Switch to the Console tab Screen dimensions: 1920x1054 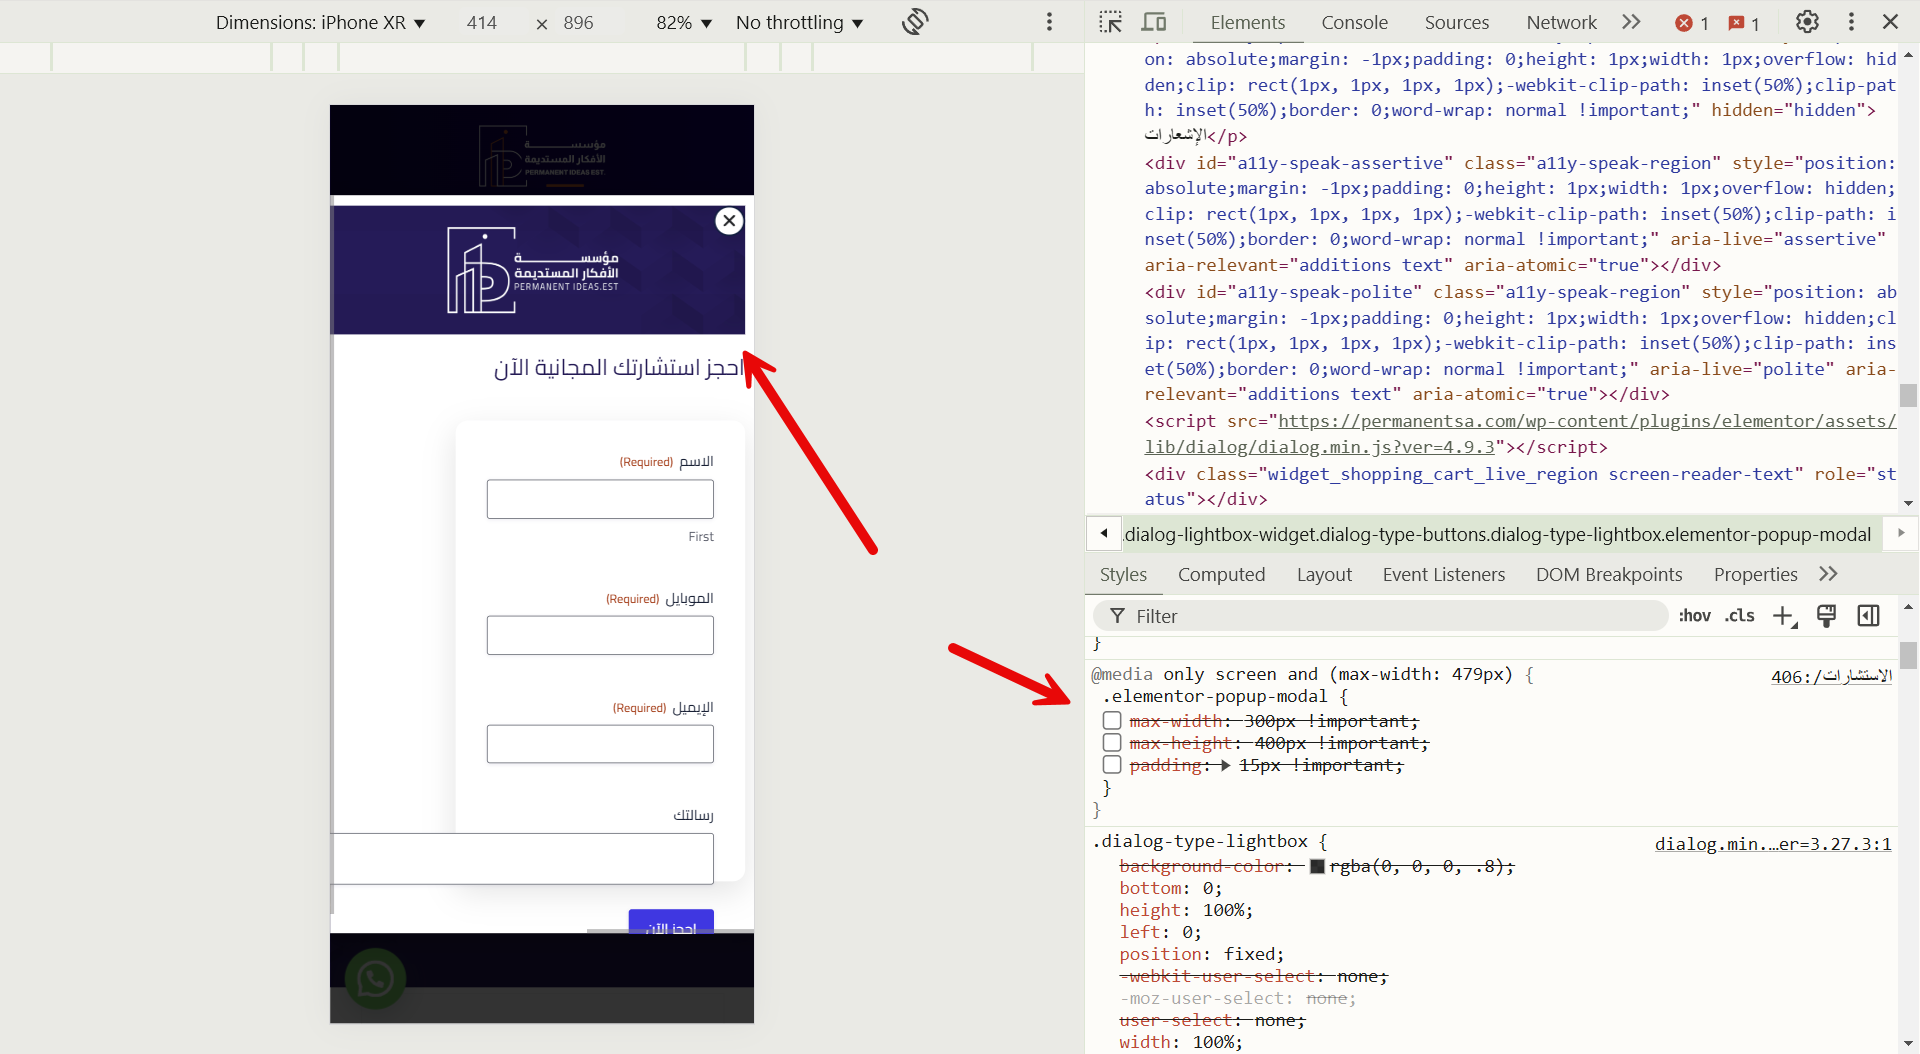pos(1354,22)
